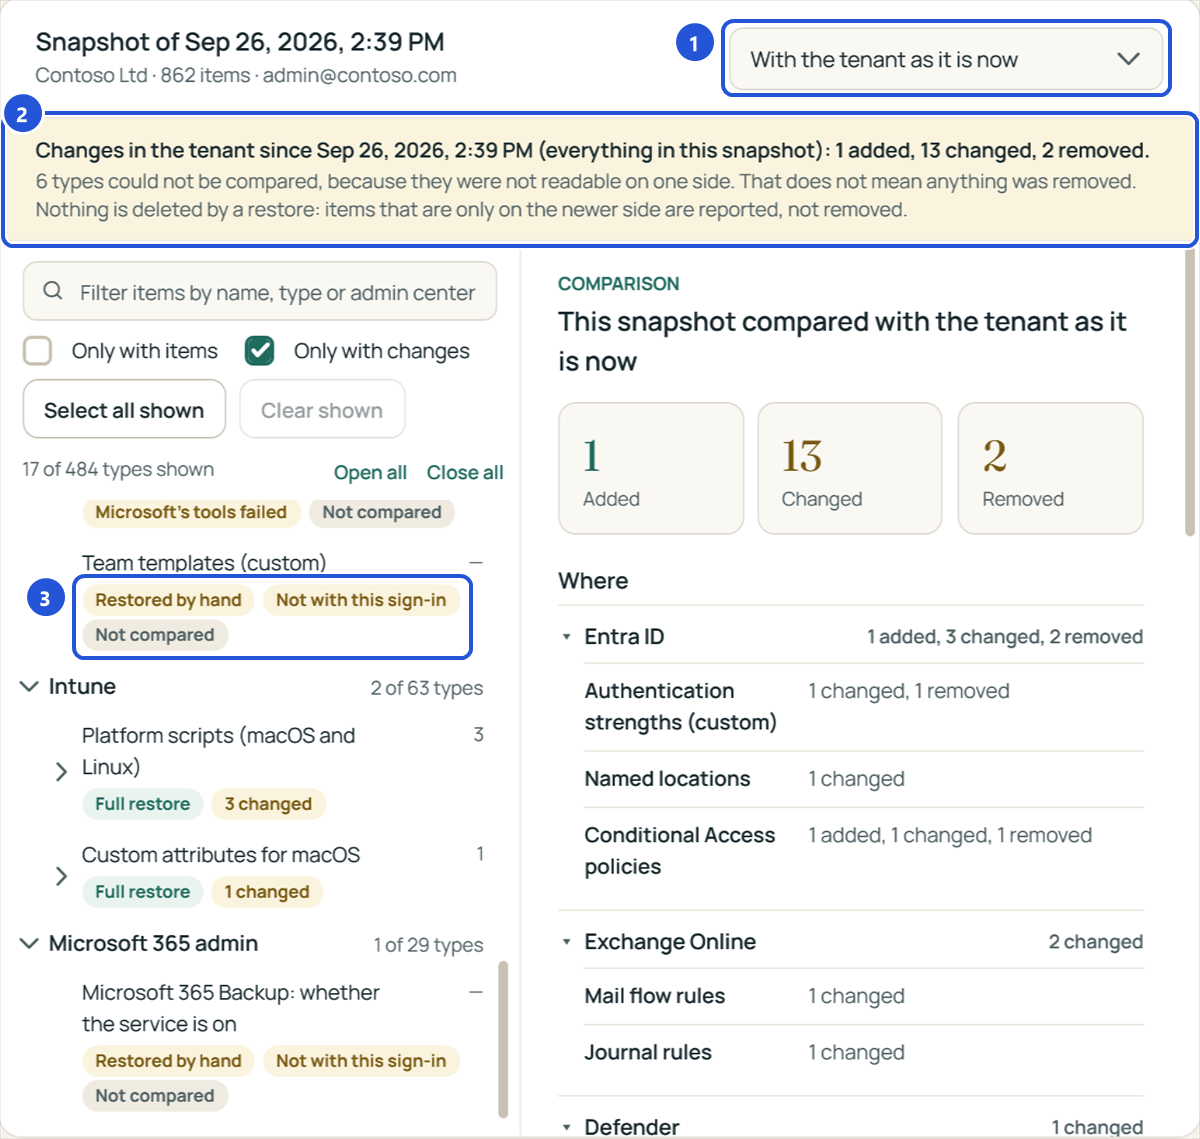Image resolution: width=1200 pixels, height=1139 pixels.
Task: Expand Custom attributes for macOS row
Action: 61,876
